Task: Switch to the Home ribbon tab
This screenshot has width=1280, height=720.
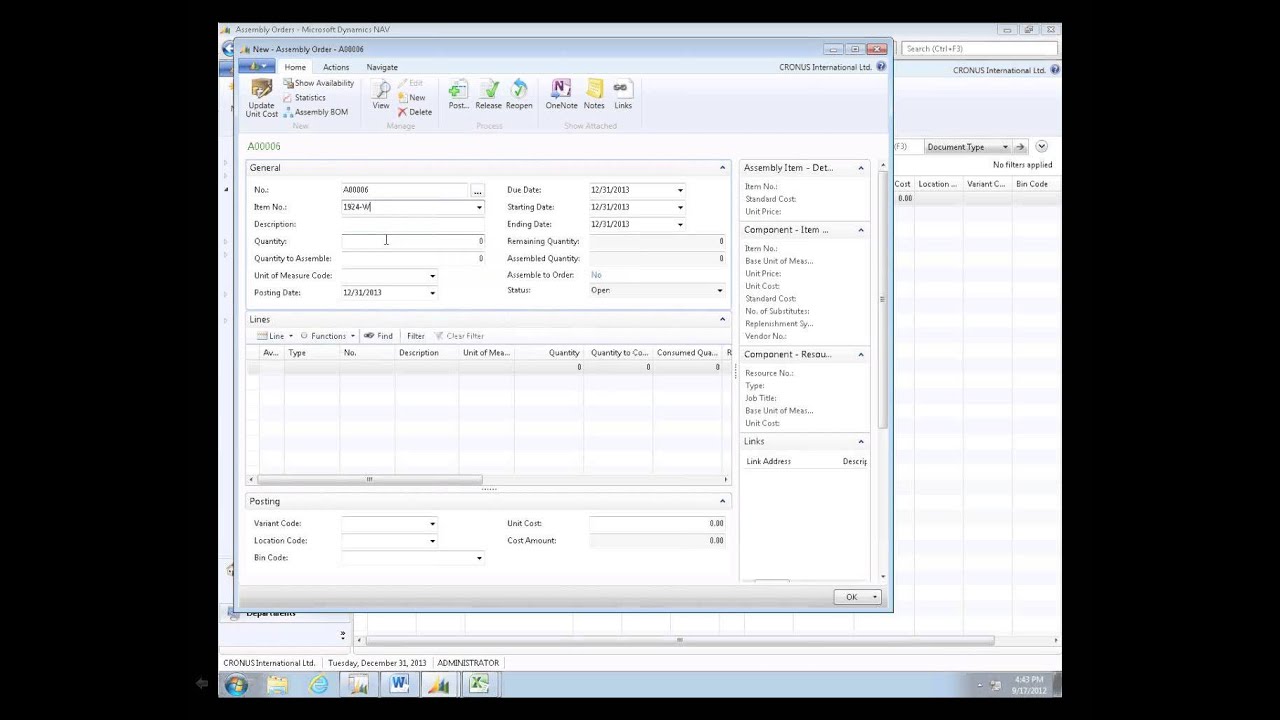Action: coord(295,67)
